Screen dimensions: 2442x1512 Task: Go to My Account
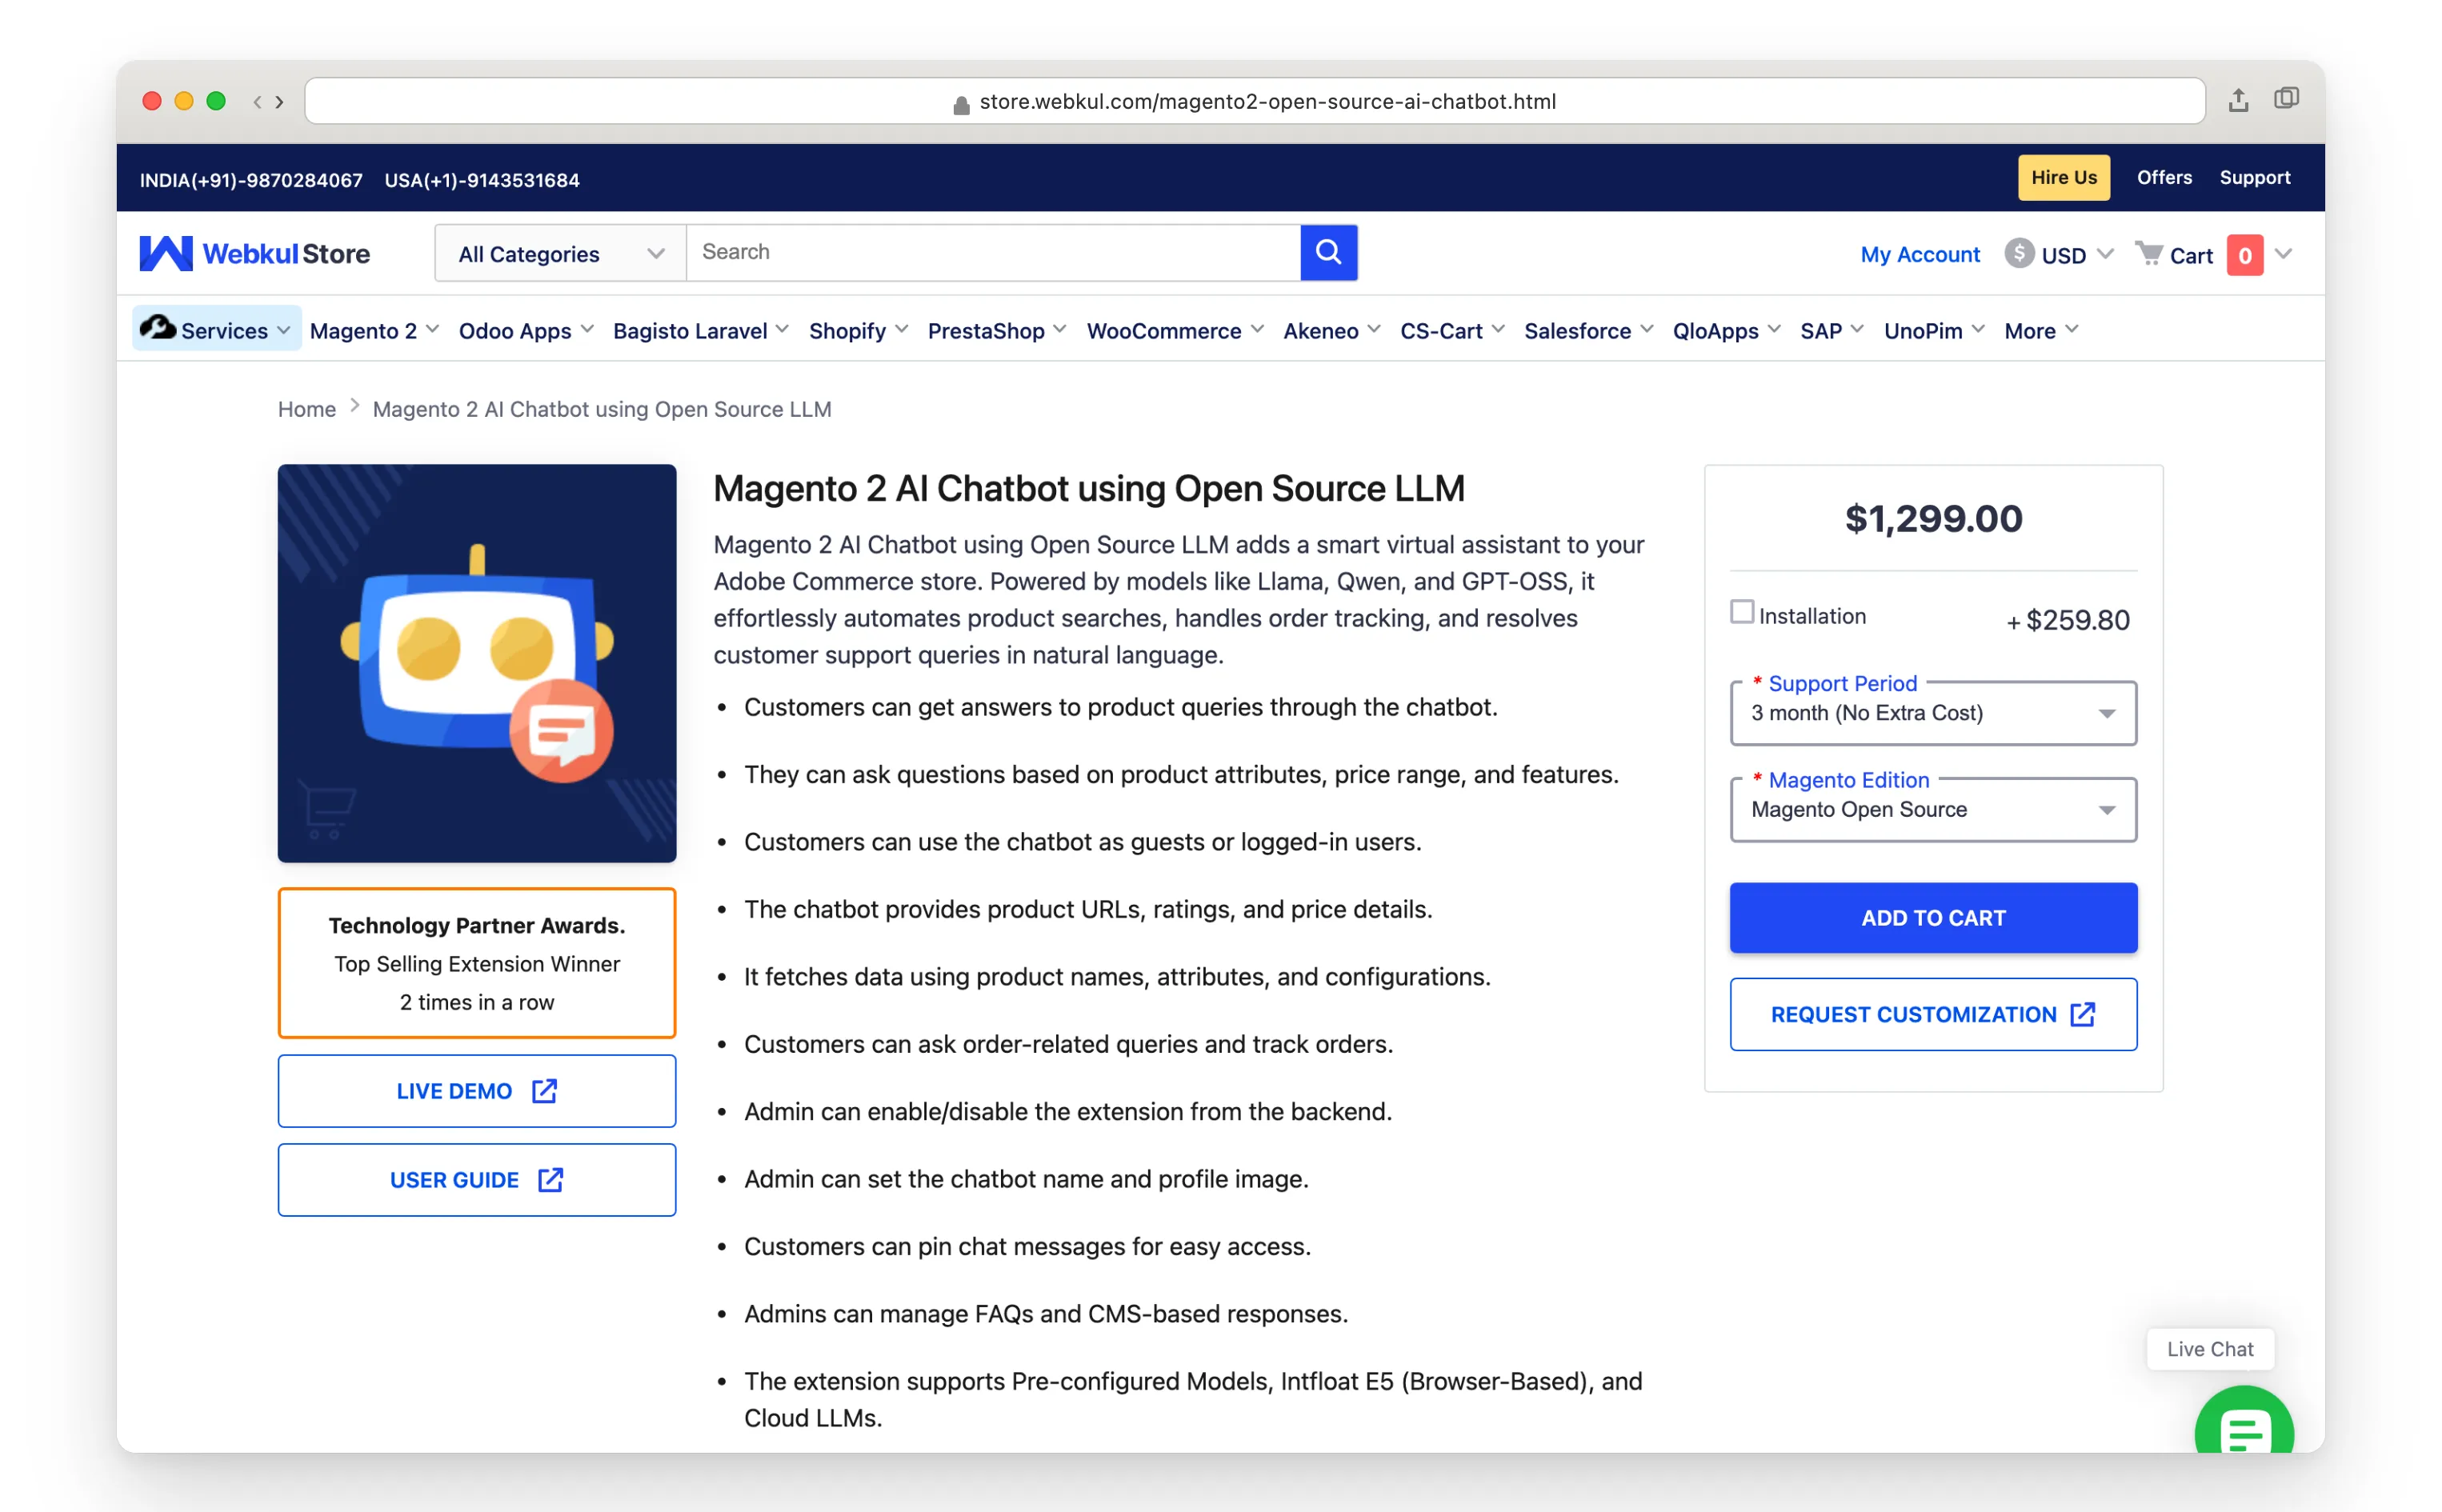coord(1919,254)
